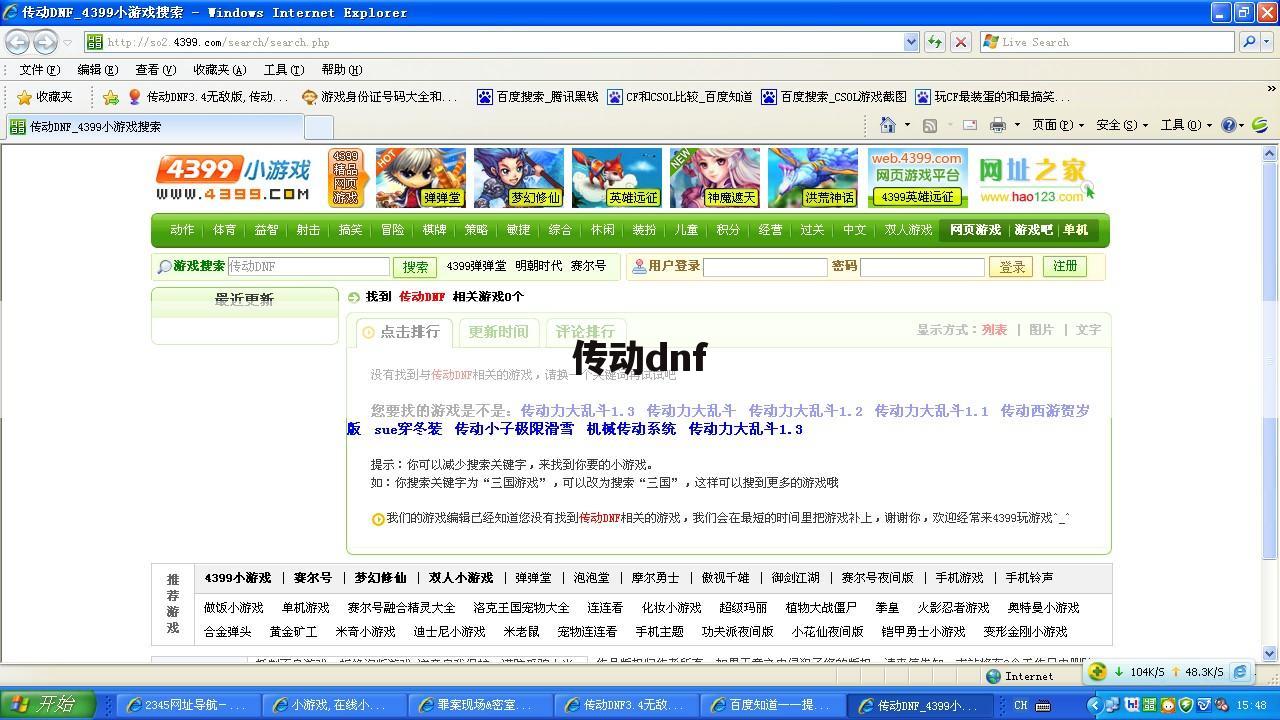Image resolution: width=1280 pixels, height=720 pixels.
Task: Open the 页面(P) dropdown menu
Action: tap(1058, 125)
